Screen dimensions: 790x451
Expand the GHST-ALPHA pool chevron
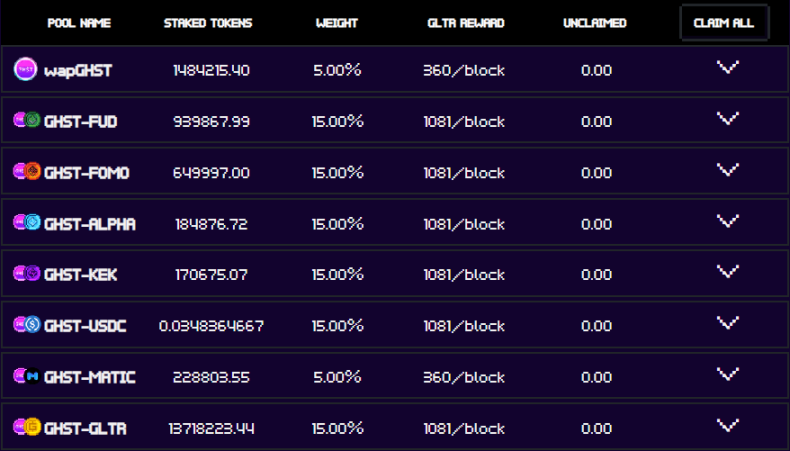click(x=728, y=221)
